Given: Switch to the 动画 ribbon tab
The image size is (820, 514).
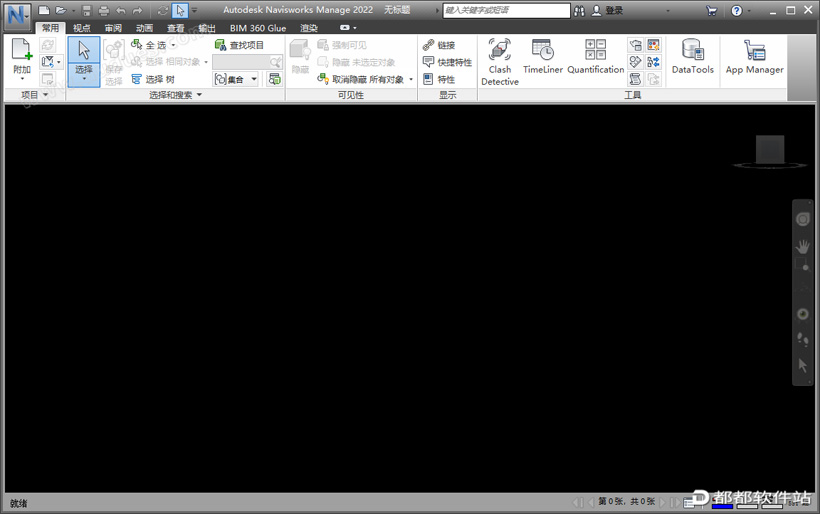Looking at the screenshot, I should pyautogui.click(x=144, y=28).
